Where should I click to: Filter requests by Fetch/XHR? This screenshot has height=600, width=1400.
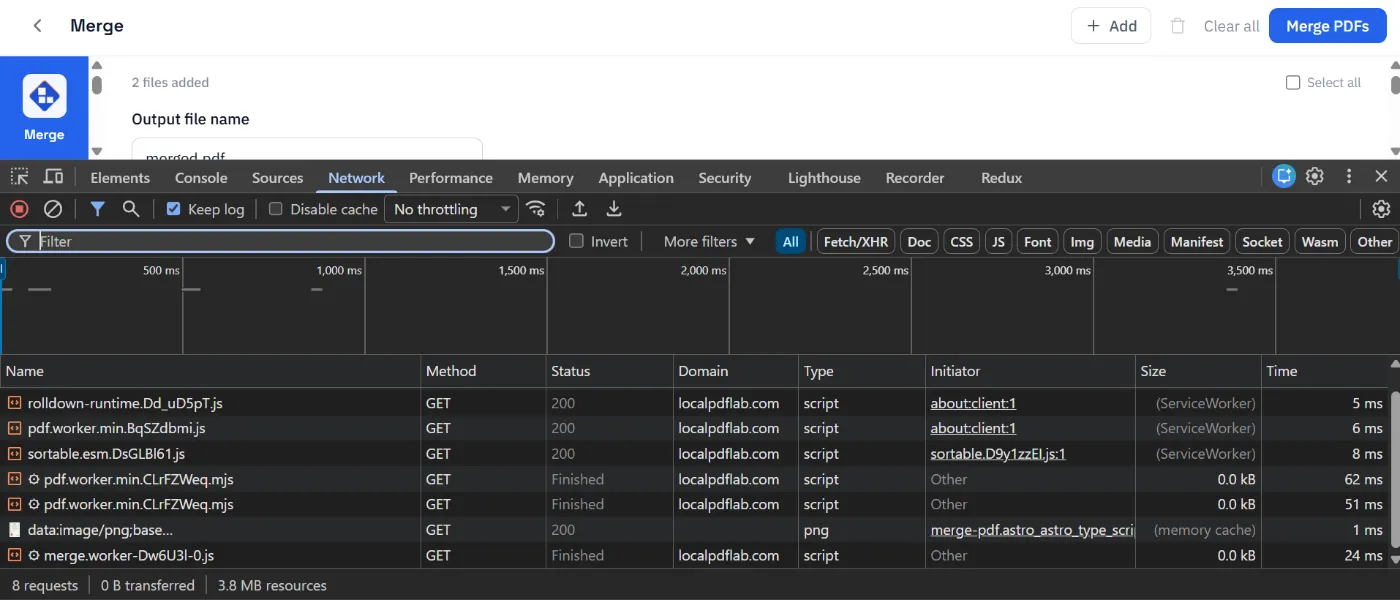(x=855, y=241)
